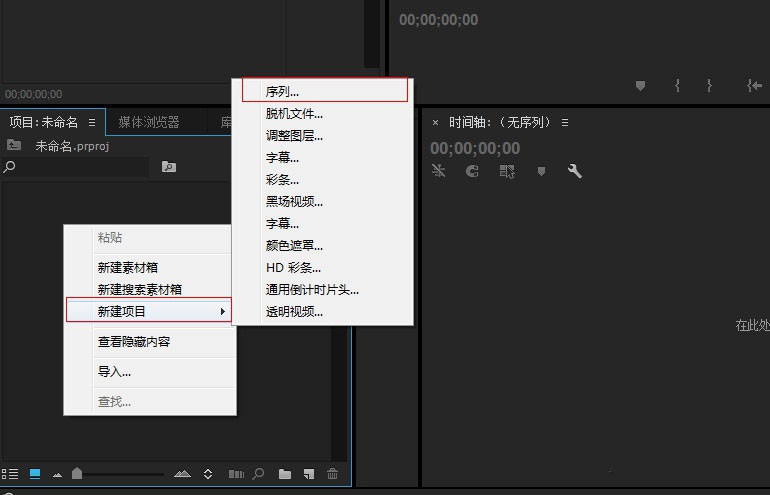Open the project panel hamburger menu
This screenshot has width=770, height=495.
pos(92,122)
